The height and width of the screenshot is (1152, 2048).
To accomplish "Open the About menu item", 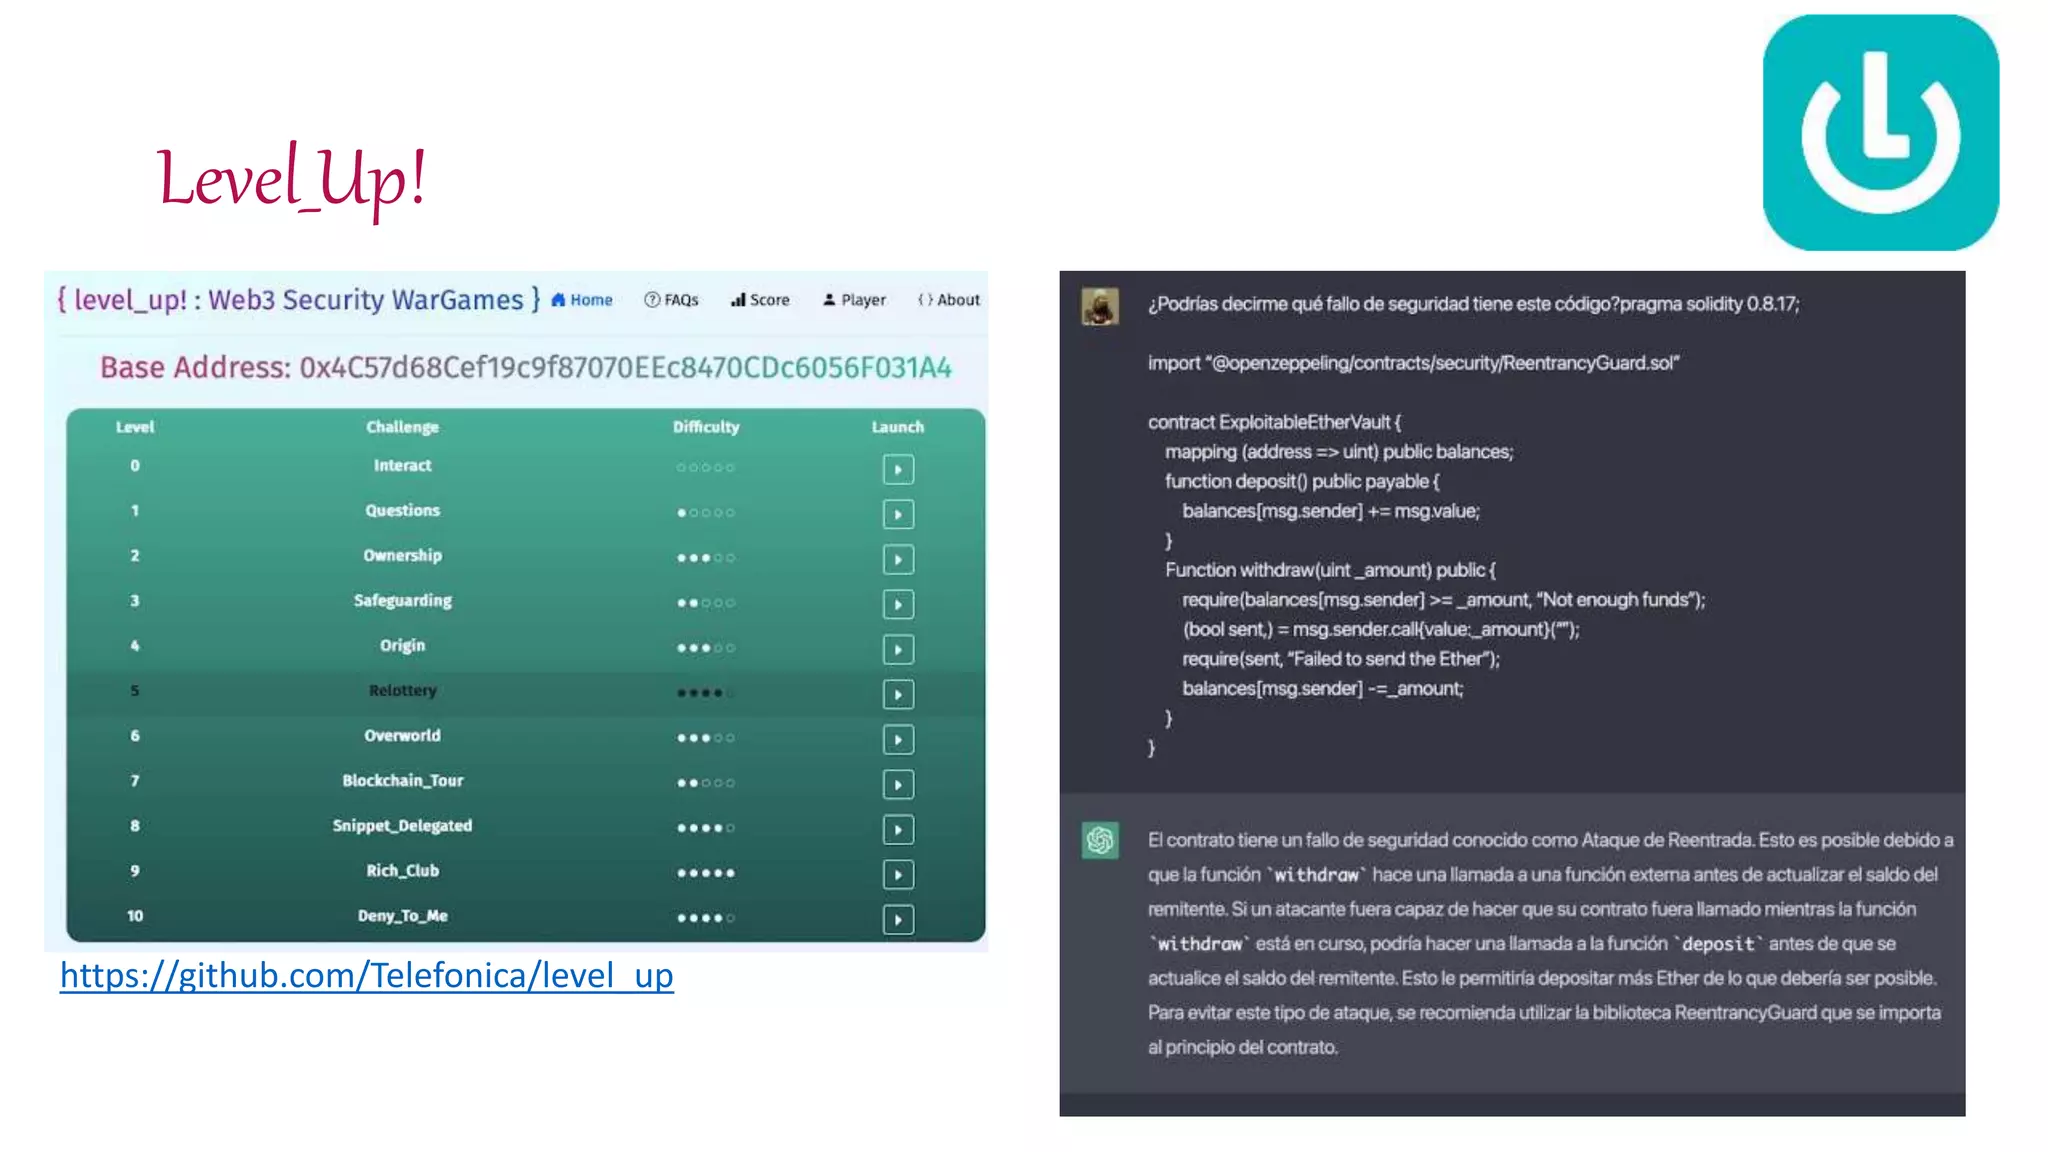I will [x=949, y=299].
